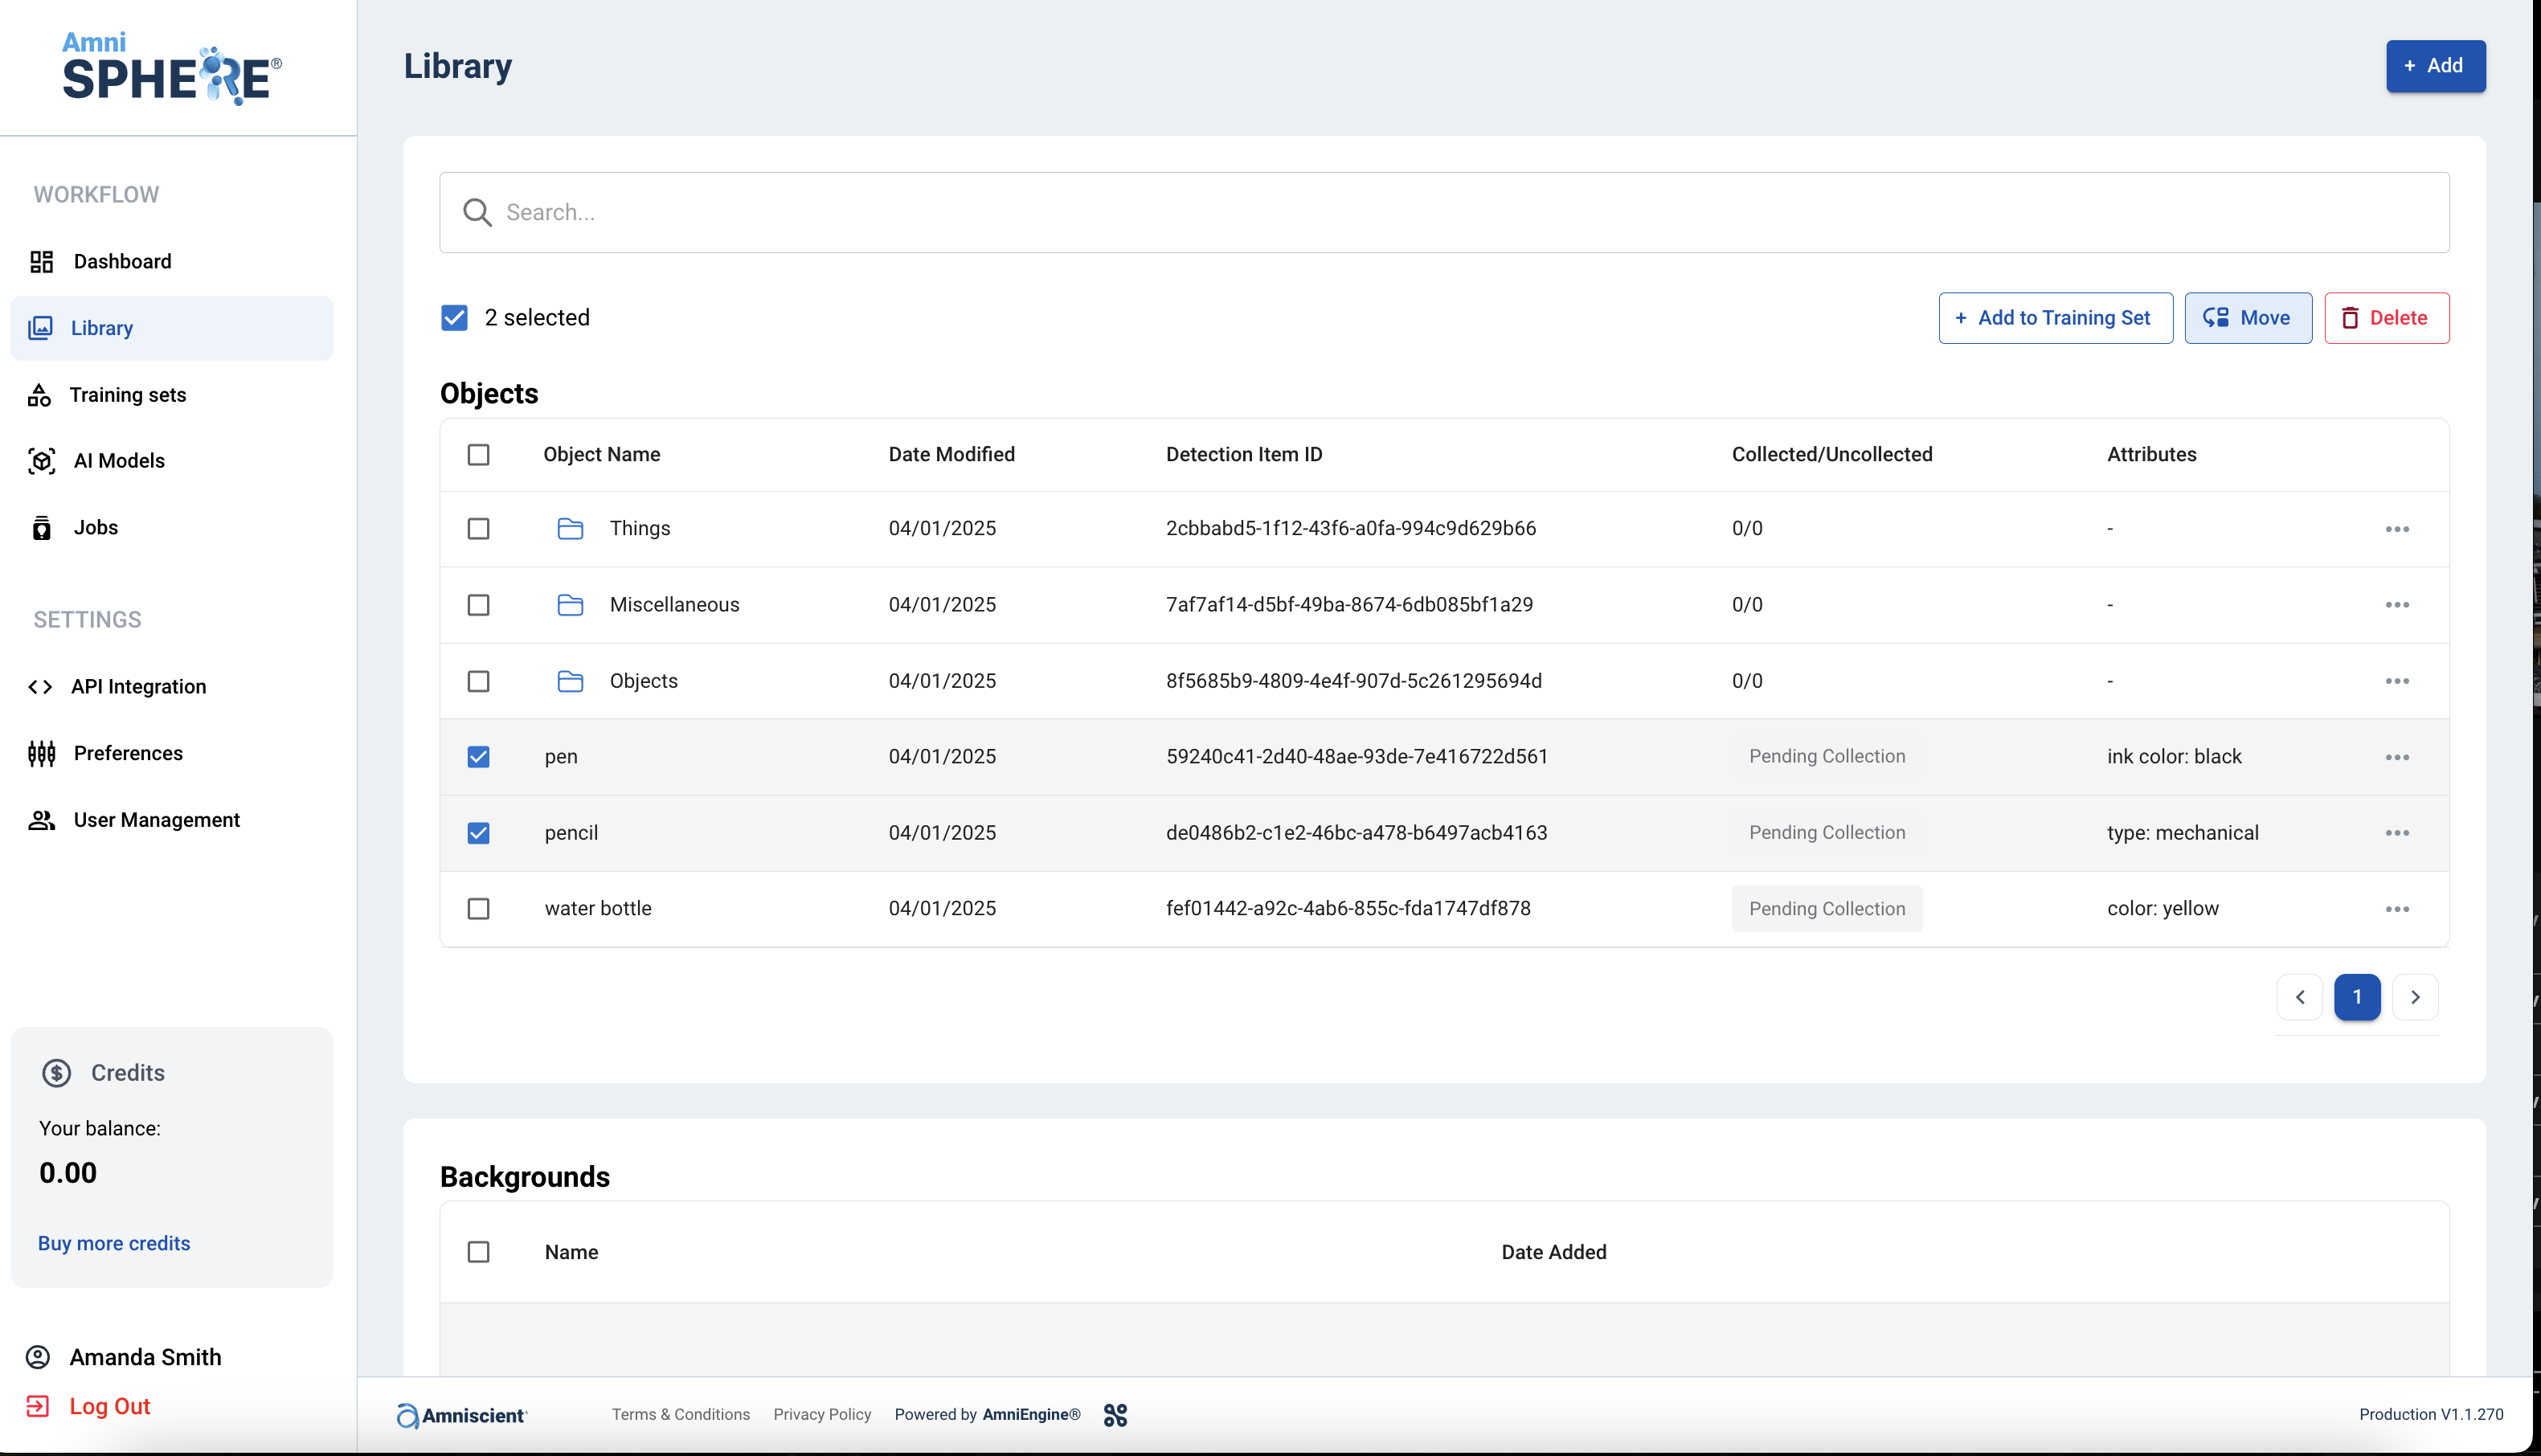The width and height of the screenshot is (2541, 1456).
Task: Open the three-dot menu for pencil row
Action: tap(2396, 833)
